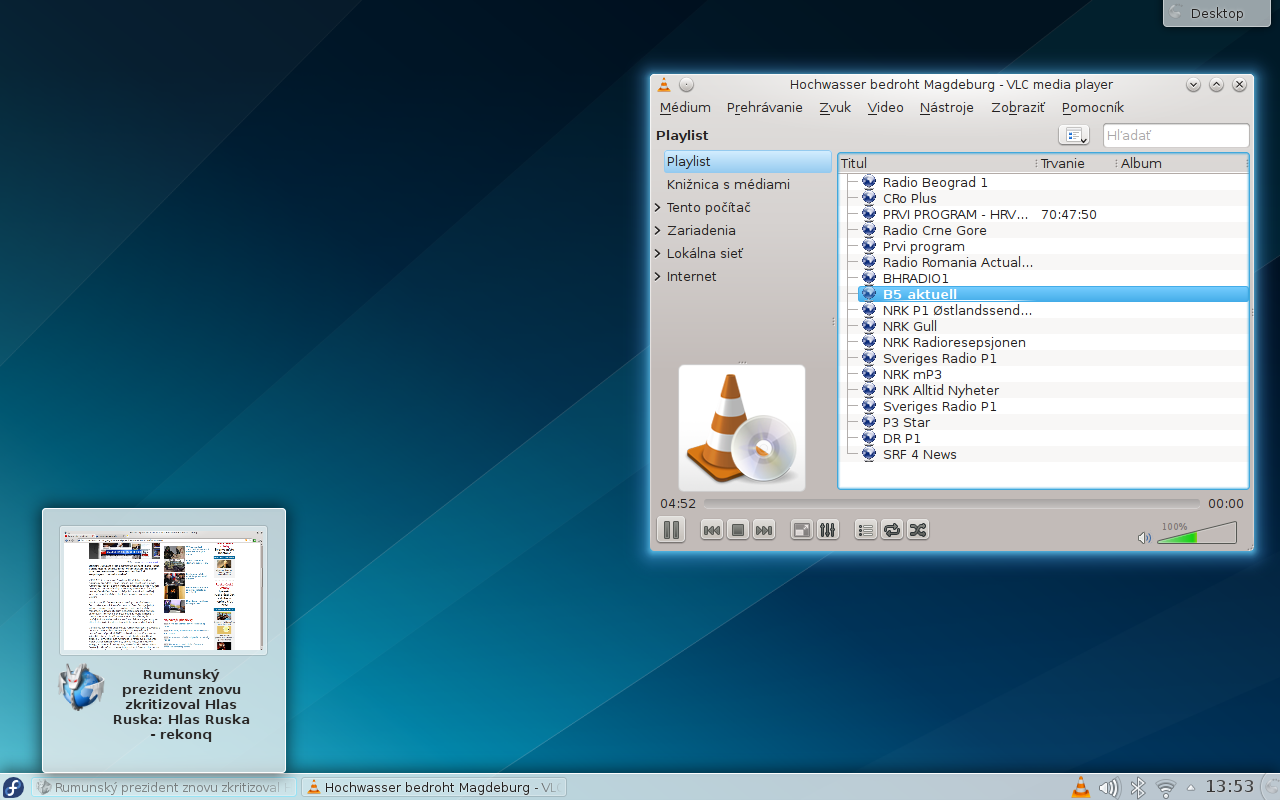Click globe icon beside B5 aktuell

coord(869,294)
